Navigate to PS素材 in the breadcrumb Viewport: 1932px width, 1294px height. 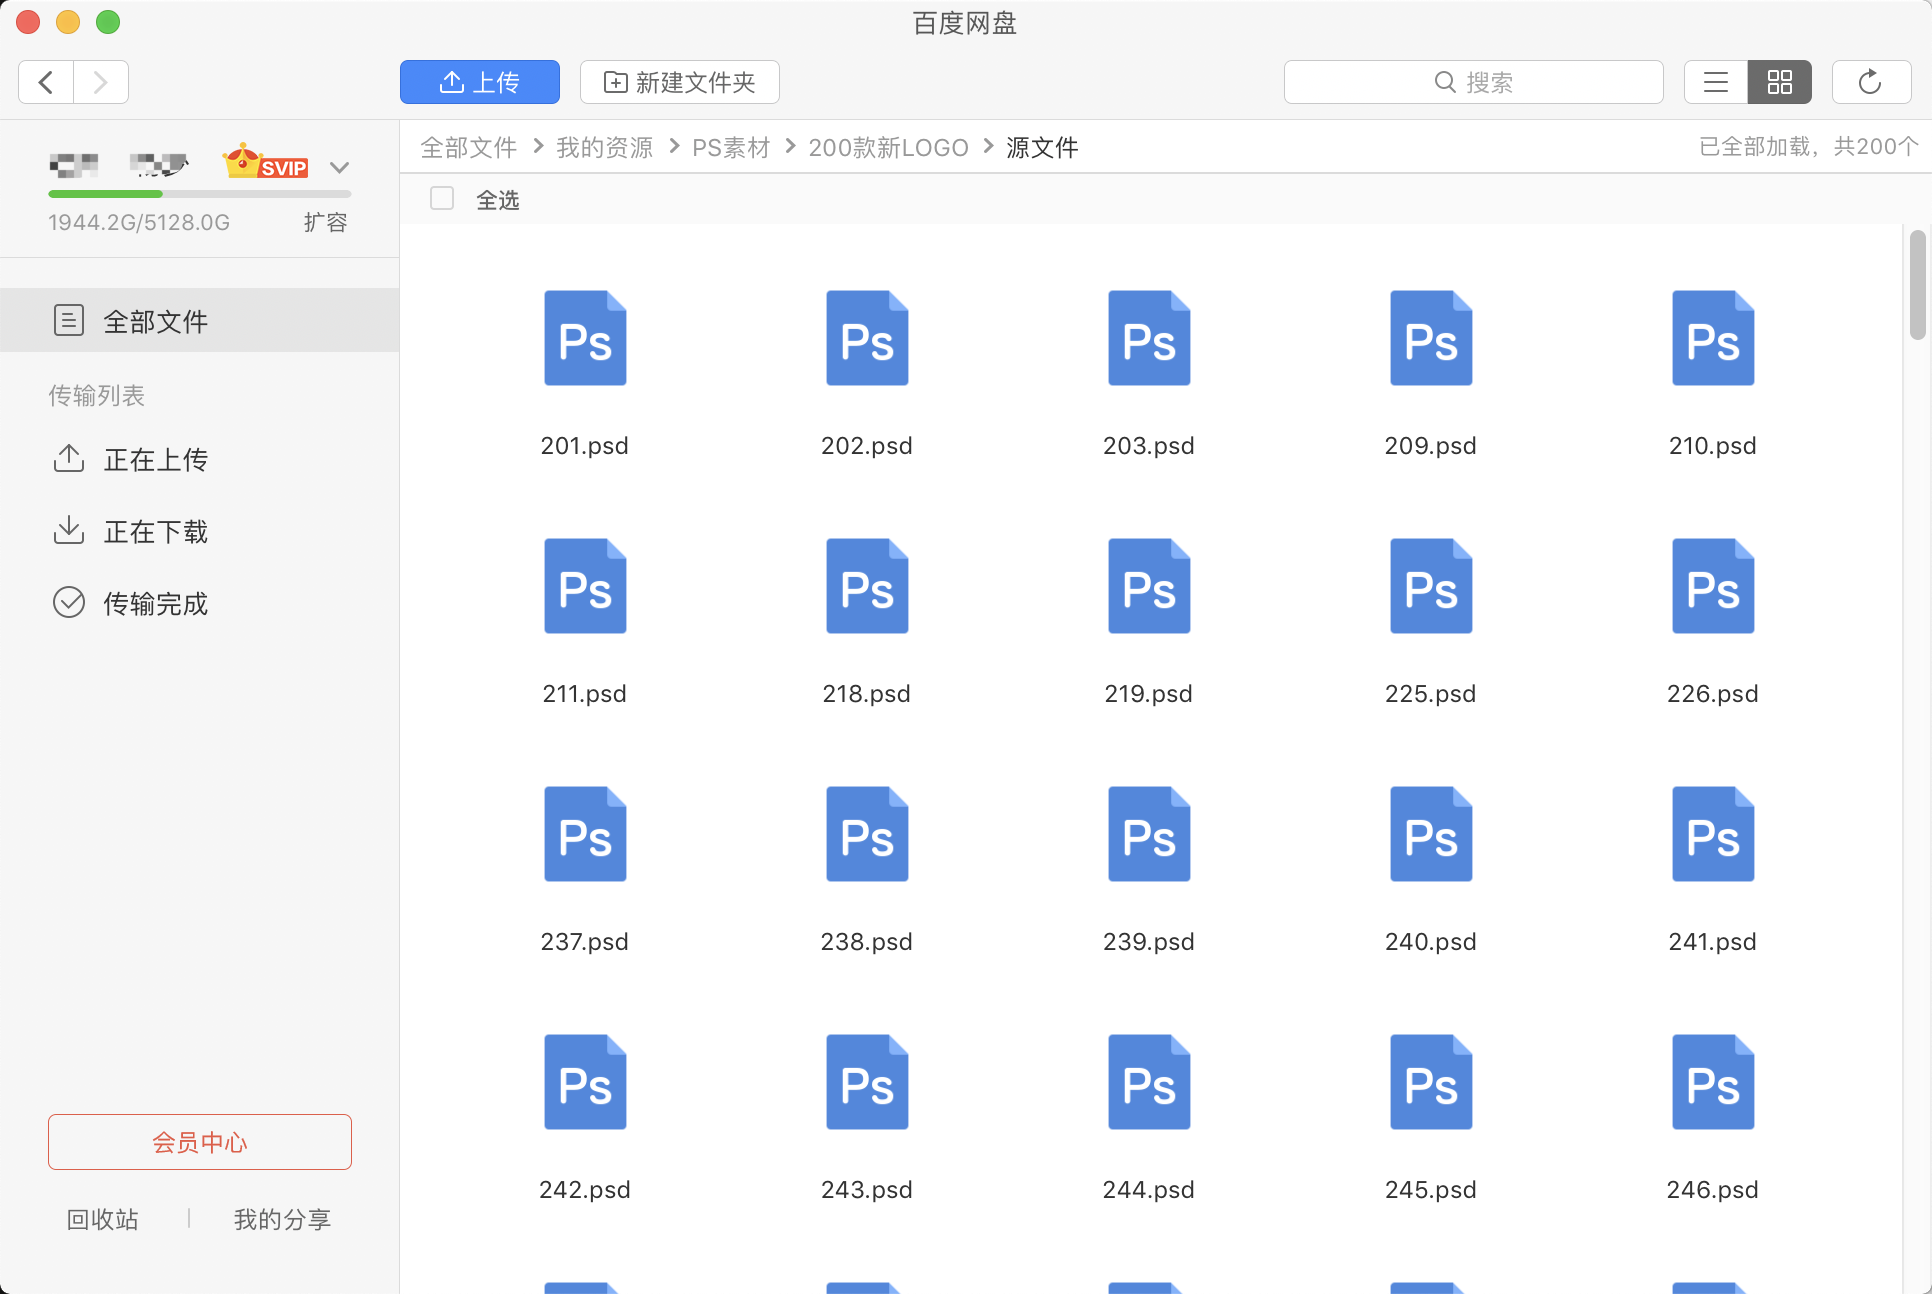pos(731,148)
